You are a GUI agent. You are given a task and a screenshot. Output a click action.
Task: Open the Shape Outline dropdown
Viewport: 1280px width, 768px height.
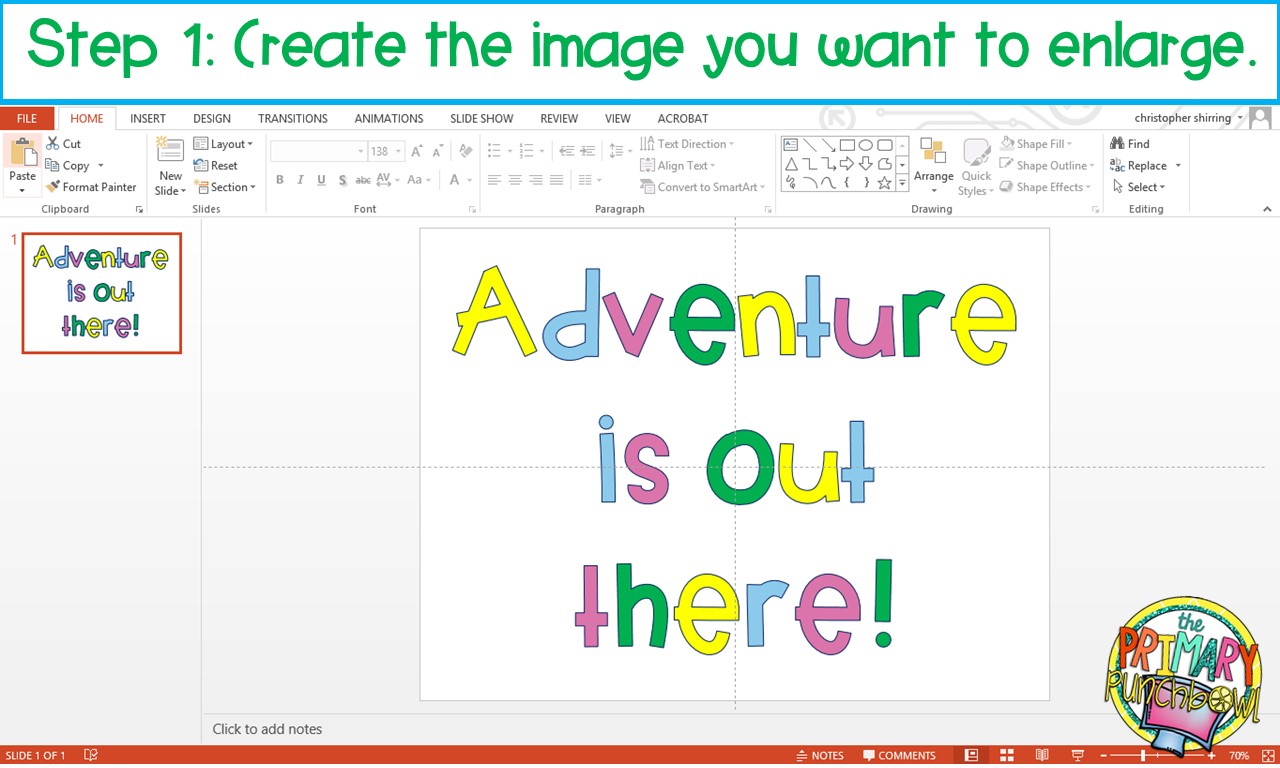point(1048,166)
